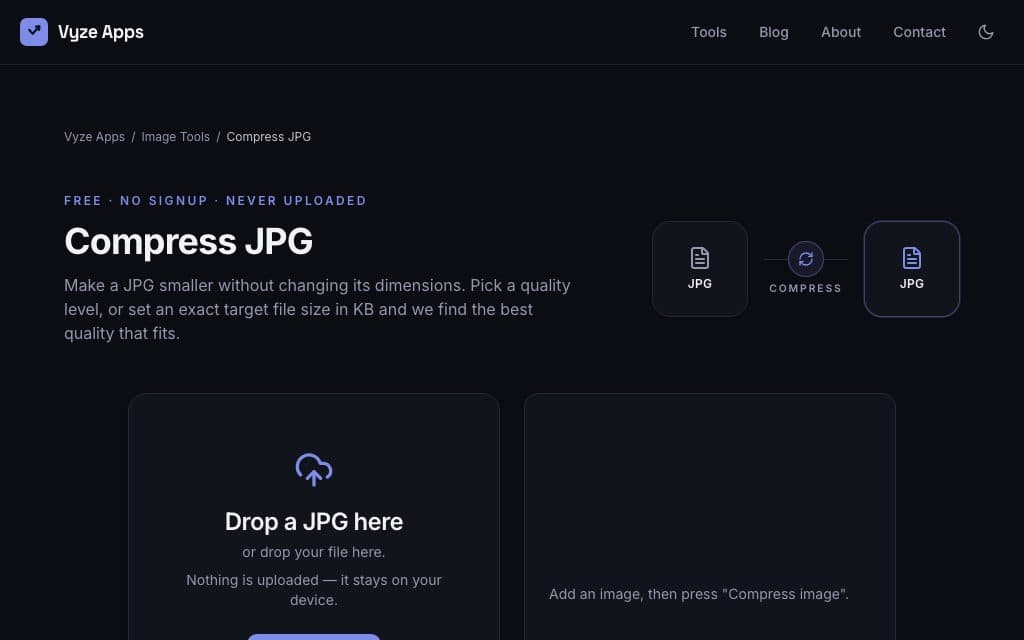The height and width of the screenshot is (640, 1024).
Task: Open the Blog page
Action: 773,32
